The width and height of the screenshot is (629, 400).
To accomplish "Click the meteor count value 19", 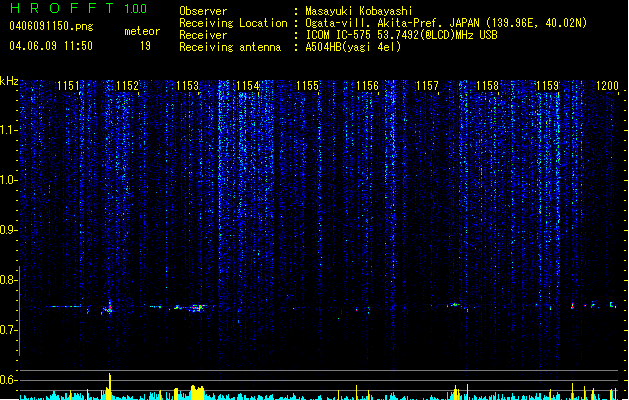I will (145, 46).
